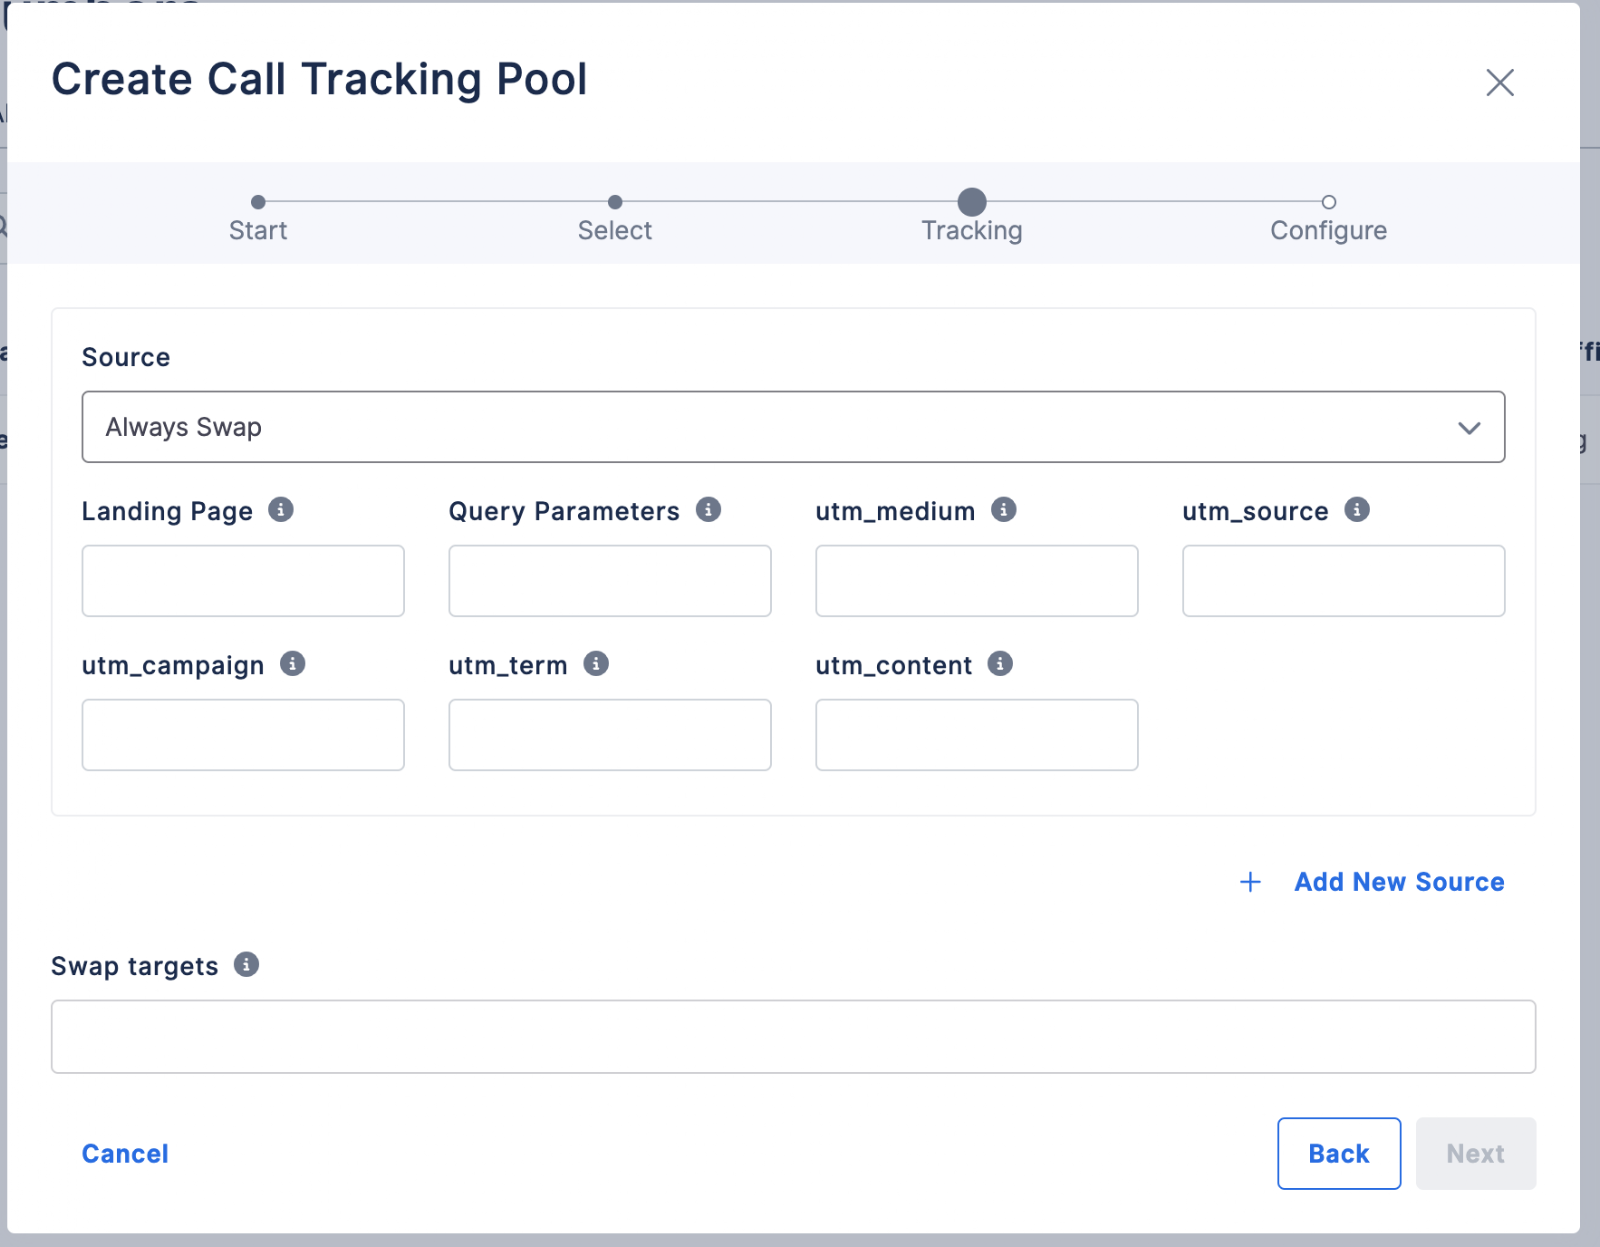The height and width of the screenshot is (1247, 1600).
Task: Expand the Source dropdown chevron arrow
Action: (1469, 428)
